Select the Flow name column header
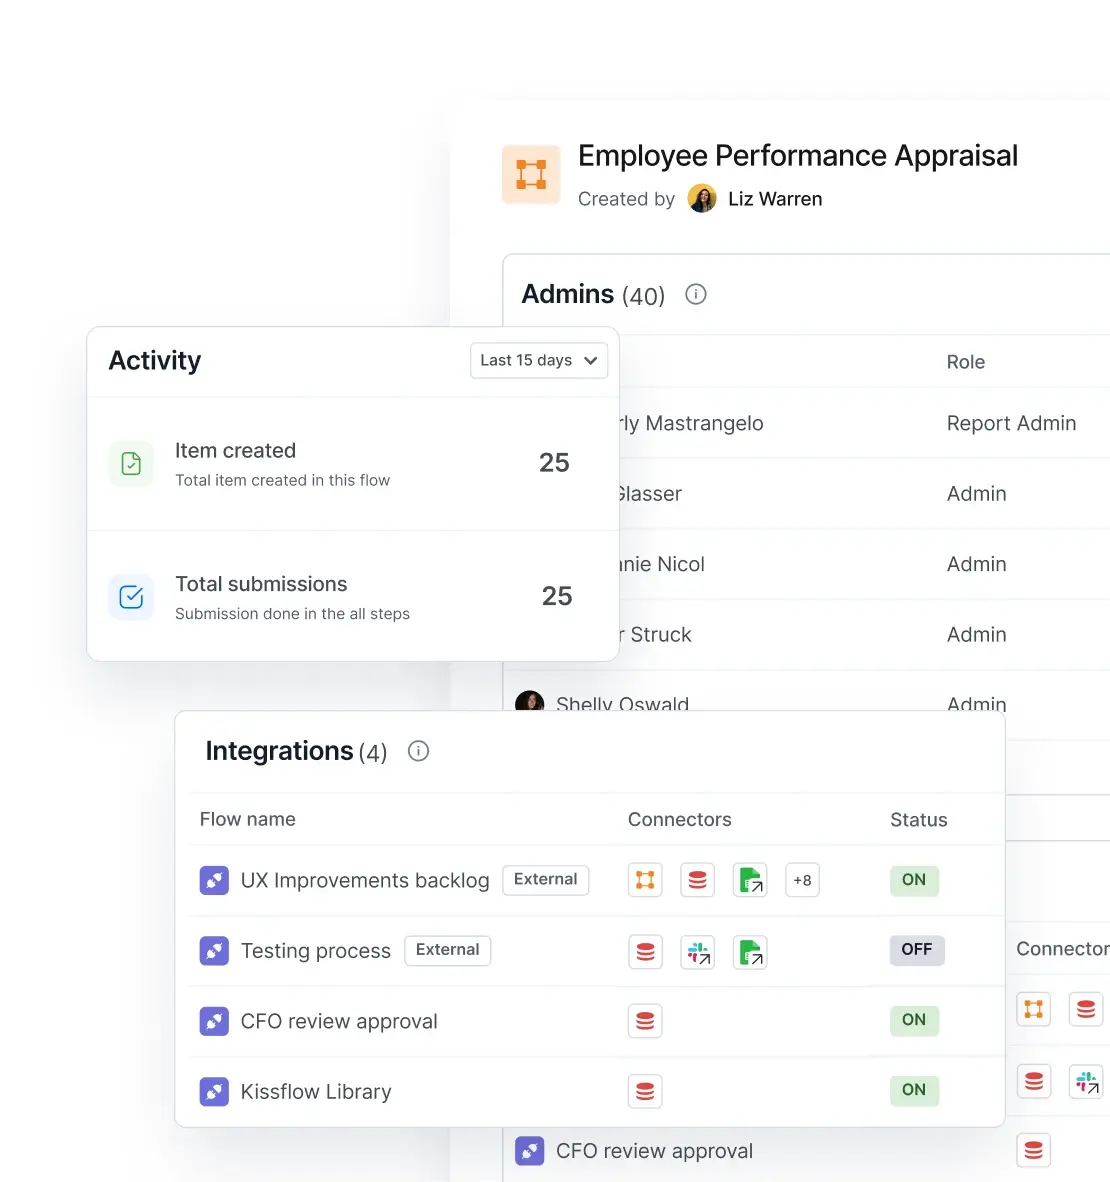The image size is (1110, 1182). pos(247,819)
